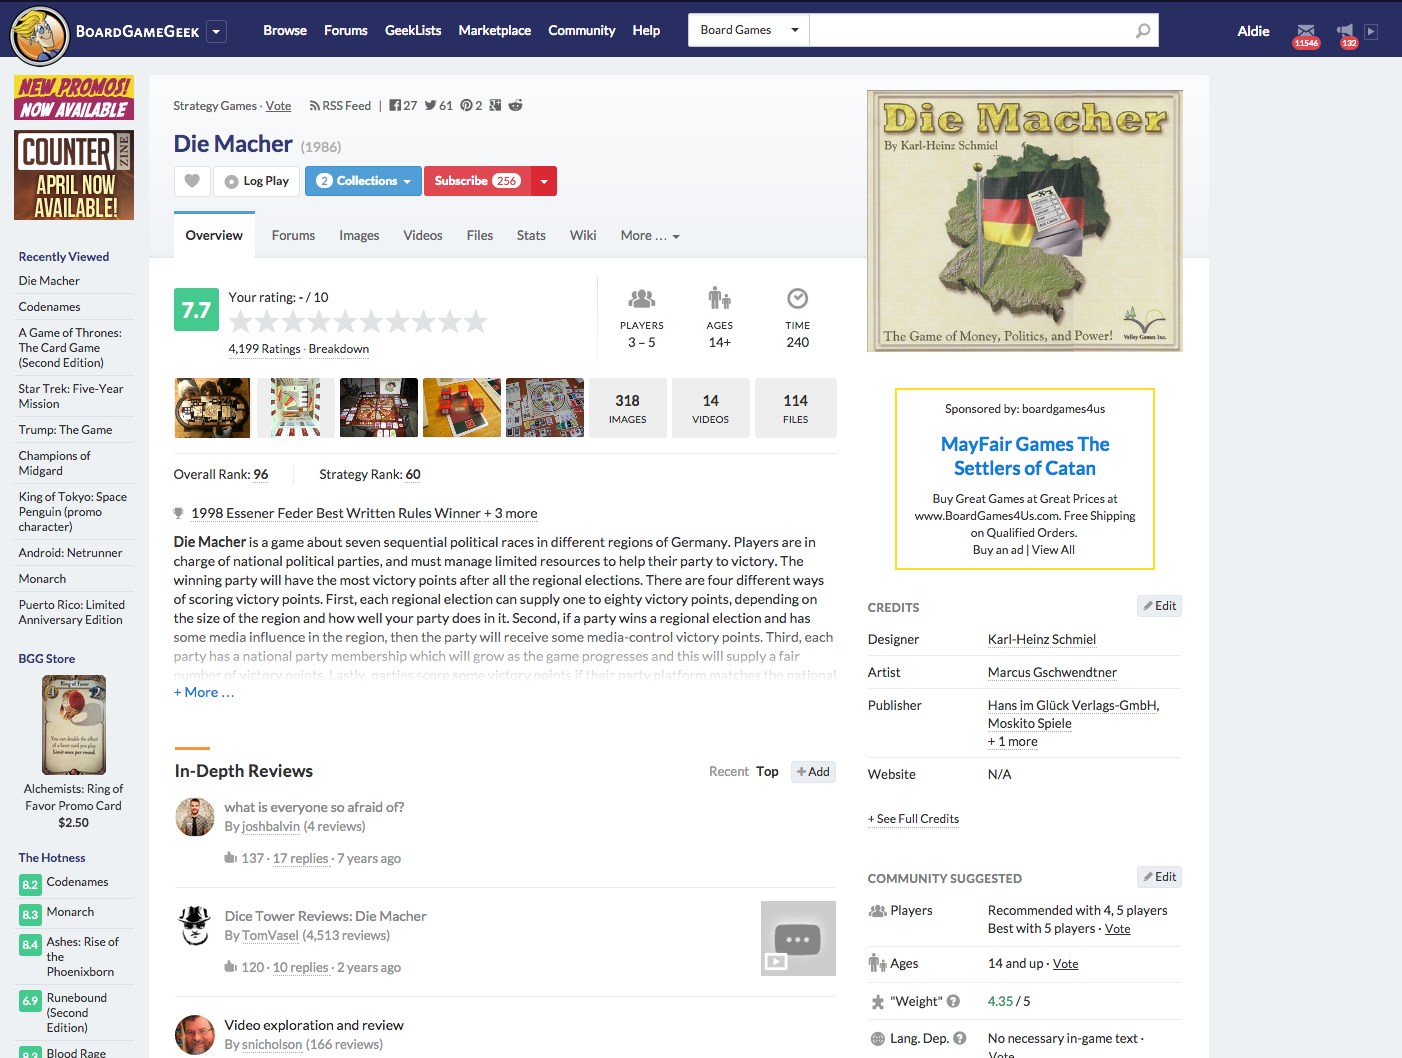The image size is (1402, 1058).
Task: Open the RSS Feed link
Action: click(x=340, y=106)
